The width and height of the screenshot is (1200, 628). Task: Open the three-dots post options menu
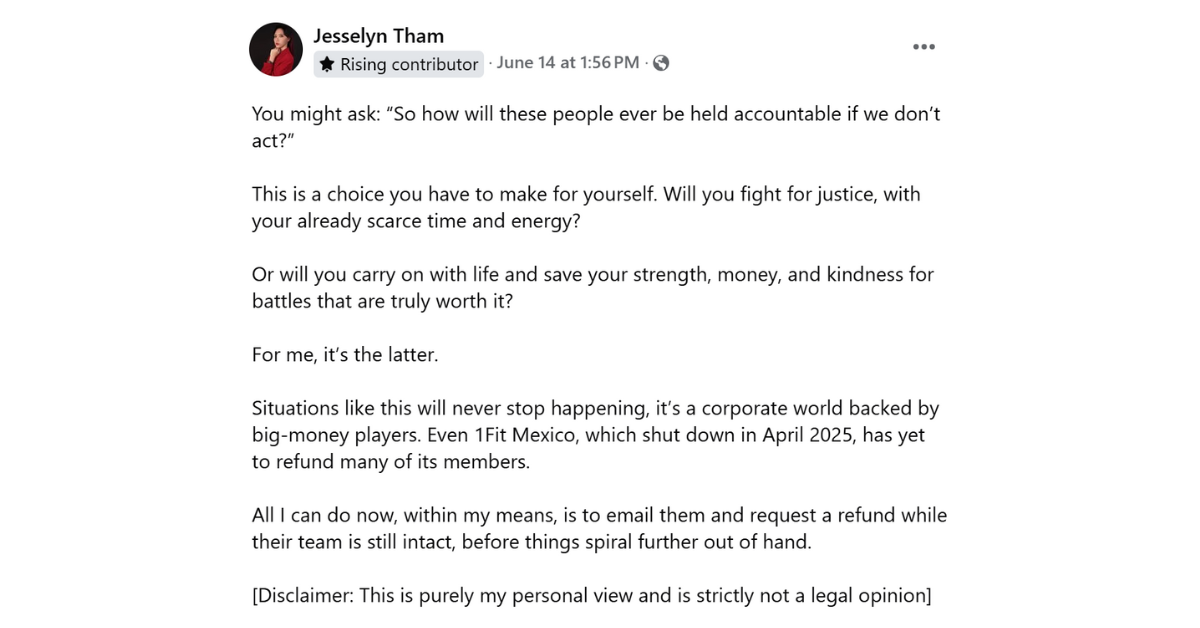pyautogui.click(x=924, y=47)
